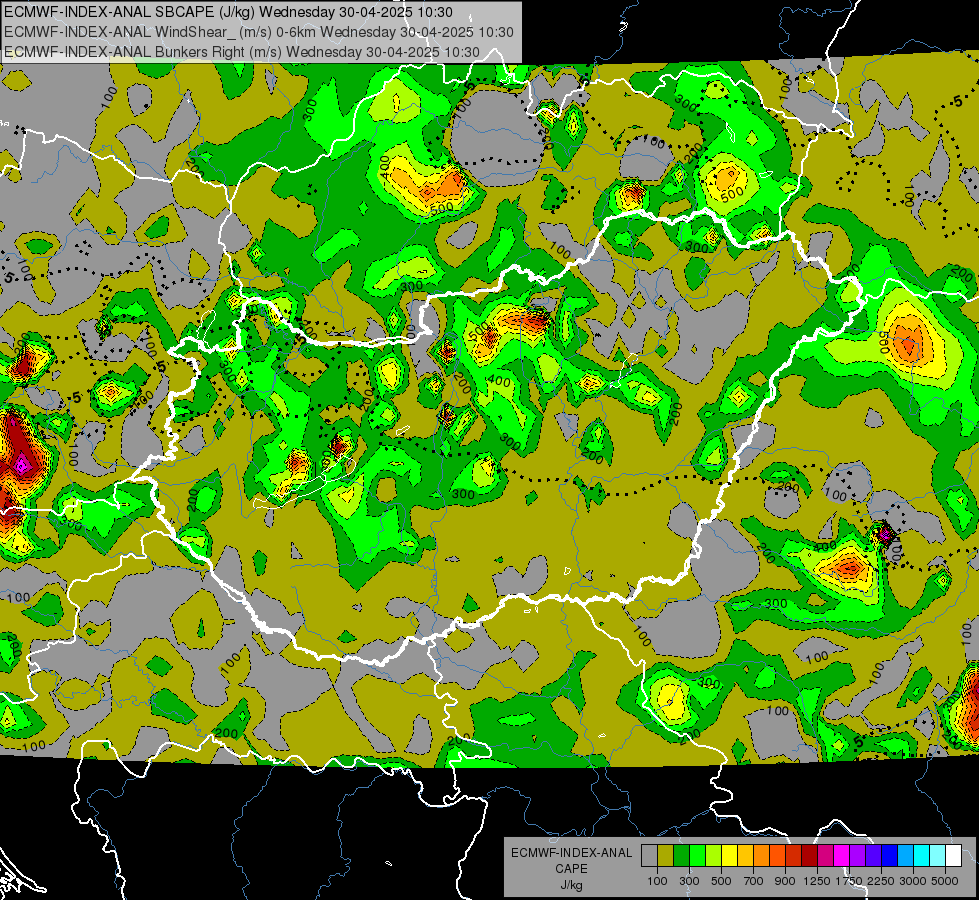Click the legend value 1750
Viewport: 979px width, 900px height.
(849, 881)
